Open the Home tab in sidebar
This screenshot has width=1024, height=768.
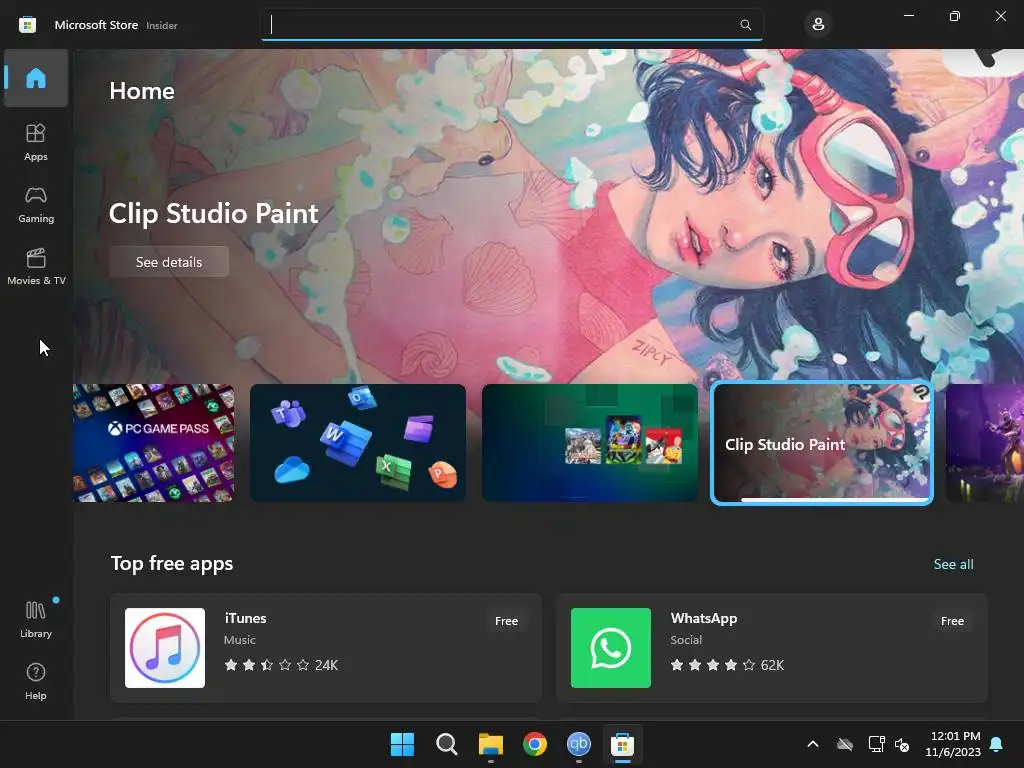(36, 78)
